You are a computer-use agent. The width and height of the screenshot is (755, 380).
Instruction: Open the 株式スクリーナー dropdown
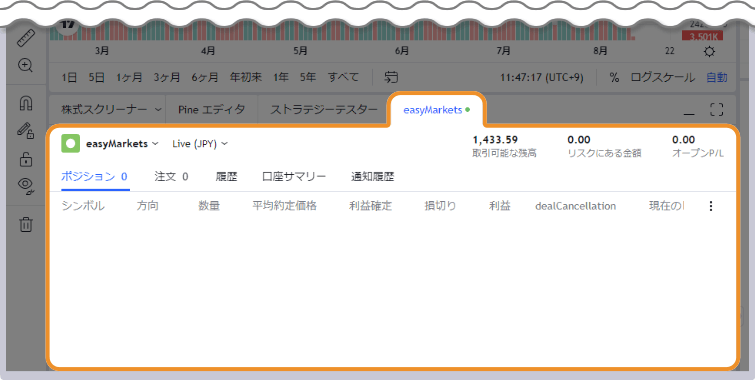111,110
